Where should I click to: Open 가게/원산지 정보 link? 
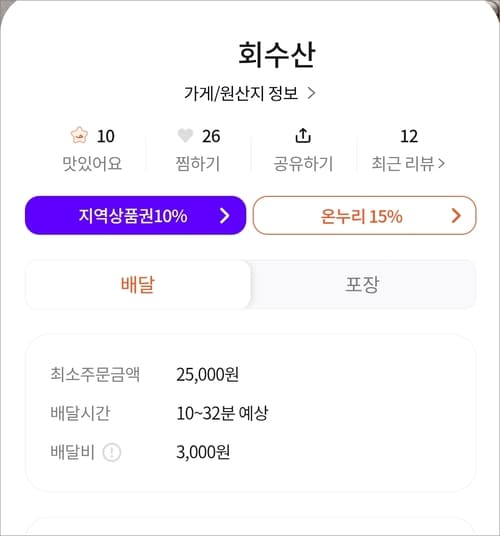click(241, 93)
